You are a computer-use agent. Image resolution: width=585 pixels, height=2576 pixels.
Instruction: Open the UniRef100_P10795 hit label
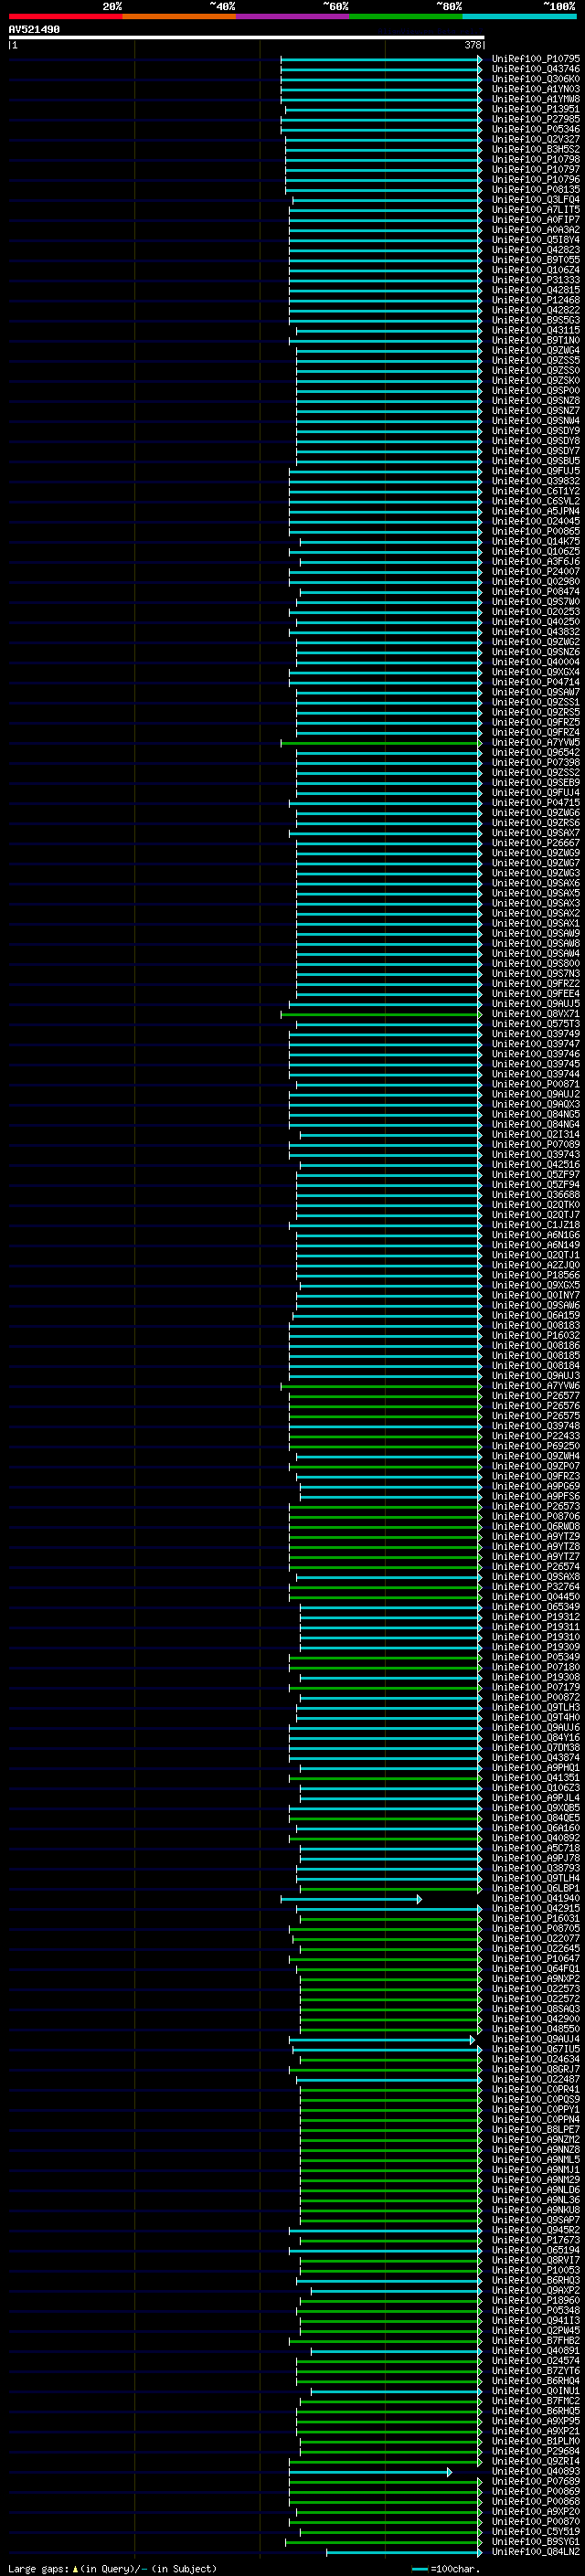coord(536,59)
